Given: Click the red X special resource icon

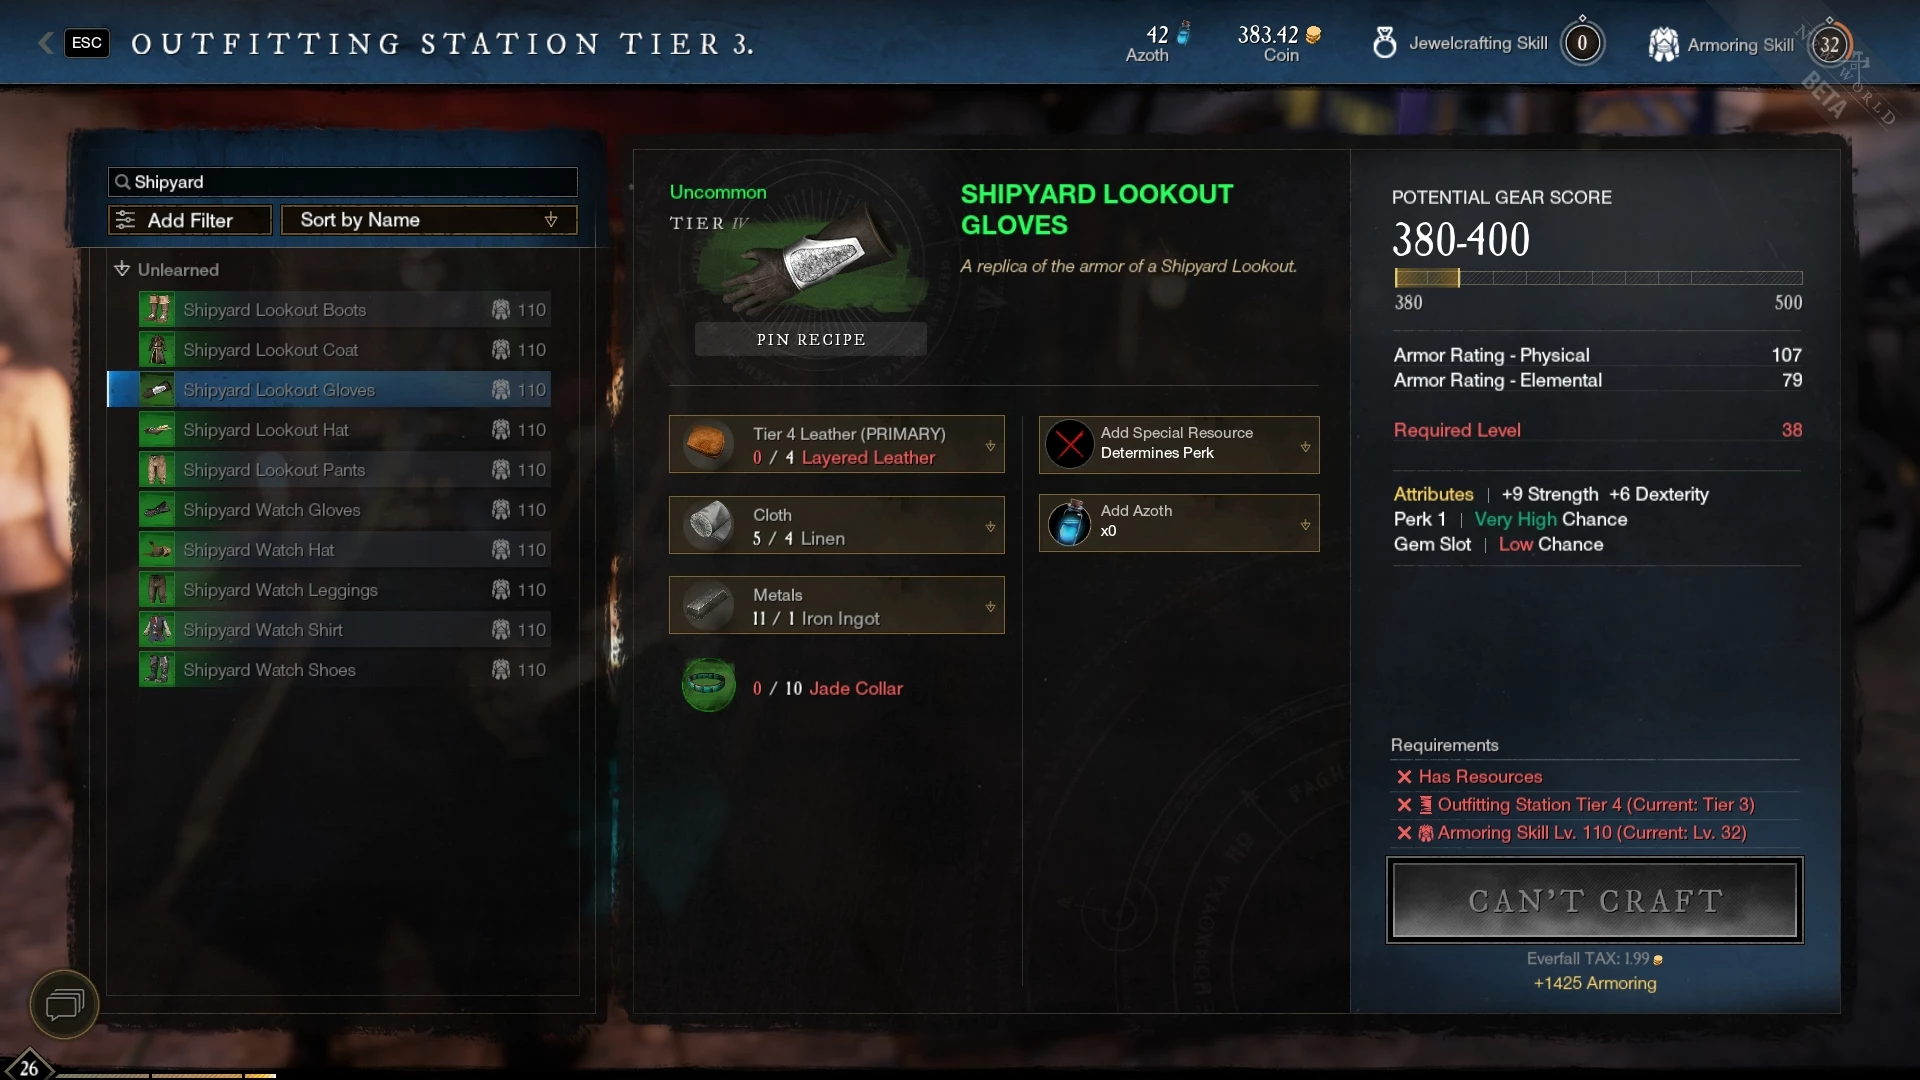Looking at the screenshot, I should click(x=1069, y=444).
